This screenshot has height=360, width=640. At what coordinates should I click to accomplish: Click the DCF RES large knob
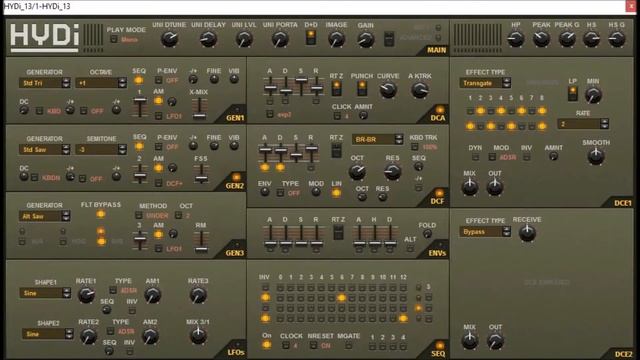pyautogui.click(x=392, y=172)
